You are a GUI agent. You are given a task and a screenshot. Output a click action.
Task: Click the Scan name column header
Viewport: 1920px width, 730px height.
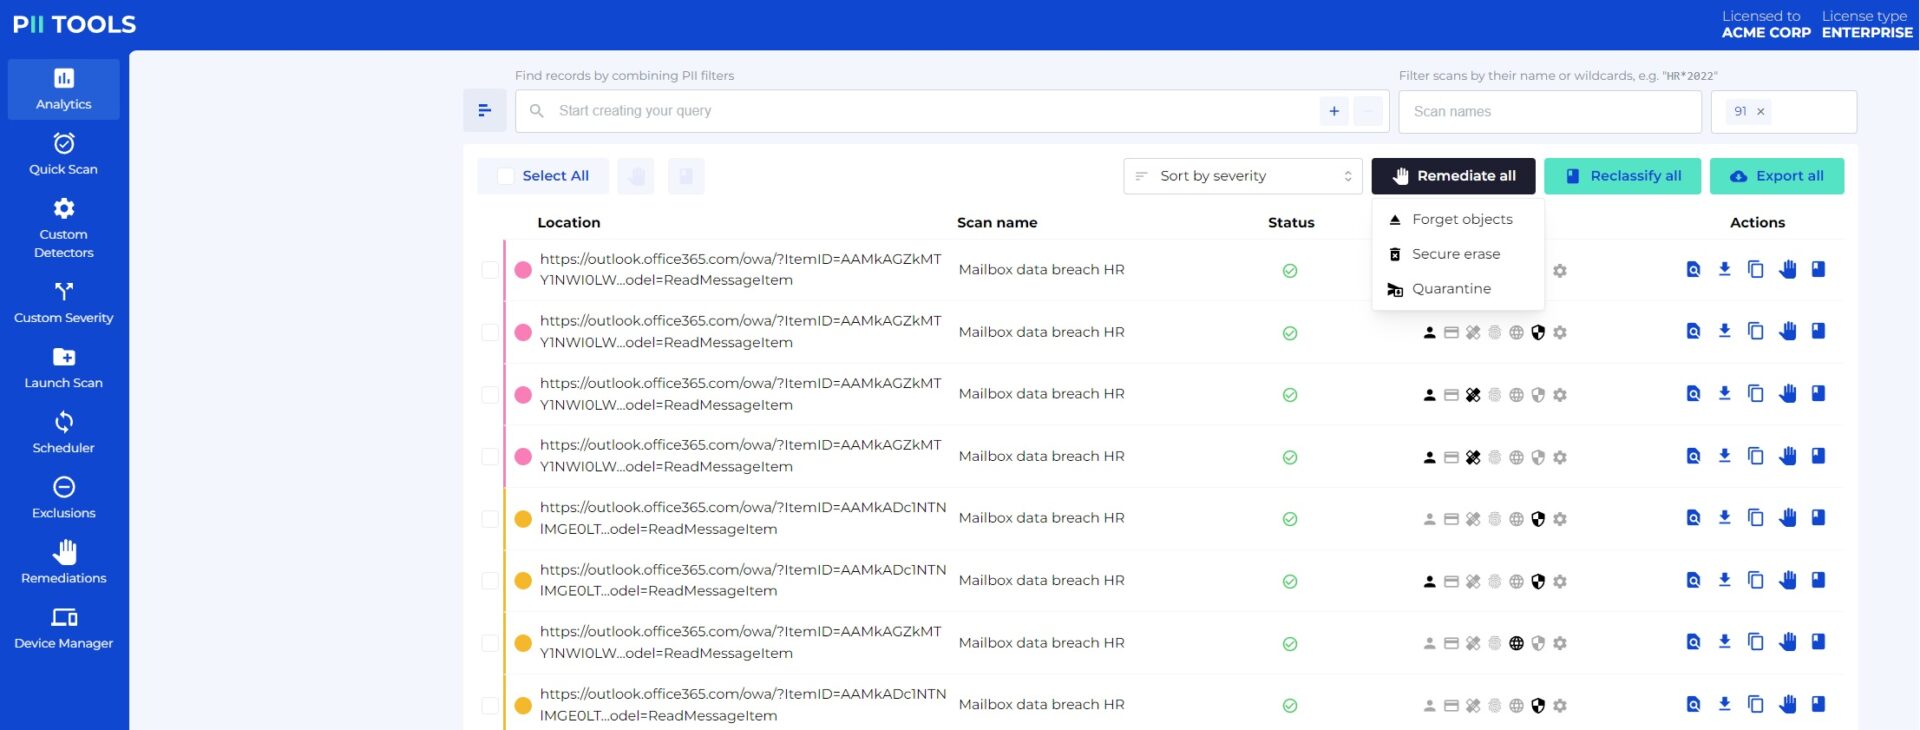[x=997, y=222]
